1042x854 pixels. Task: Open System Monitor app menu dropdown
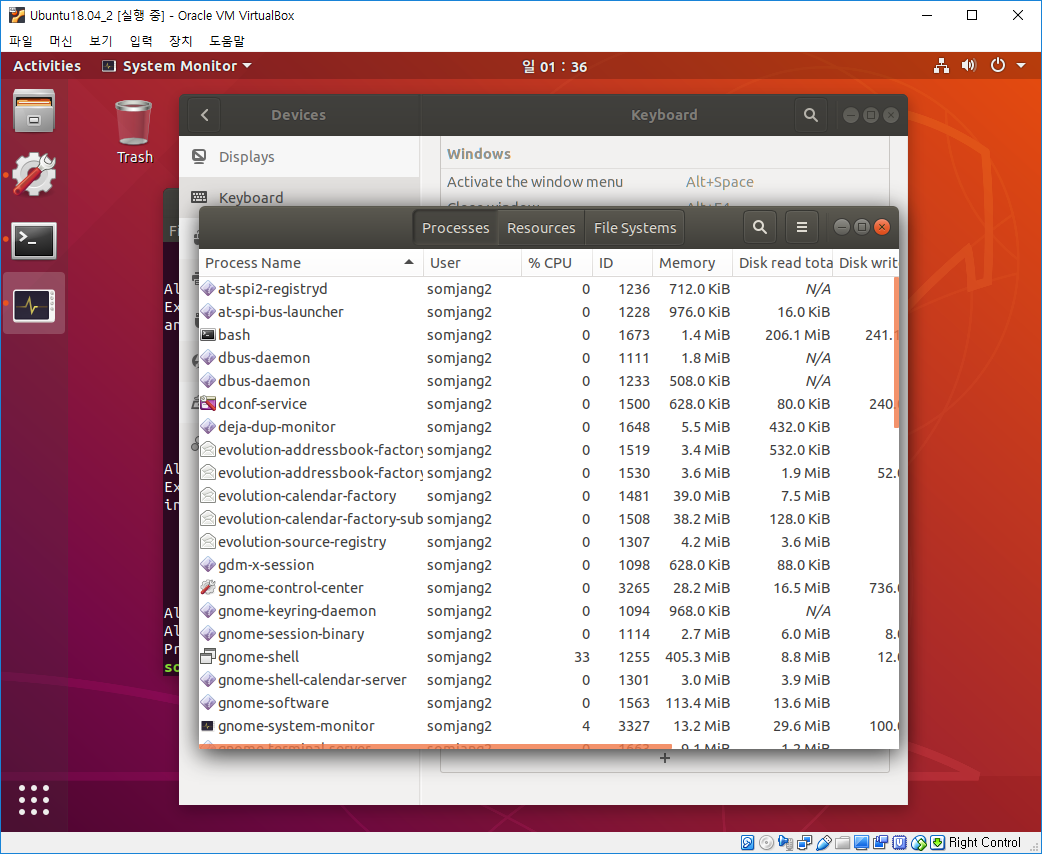[177, 66]
